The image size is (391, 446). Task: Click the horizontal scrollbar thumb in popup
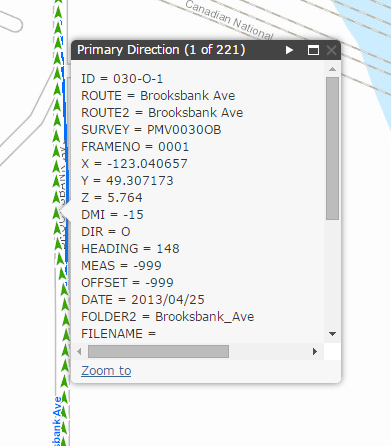[x=158, y=351]
